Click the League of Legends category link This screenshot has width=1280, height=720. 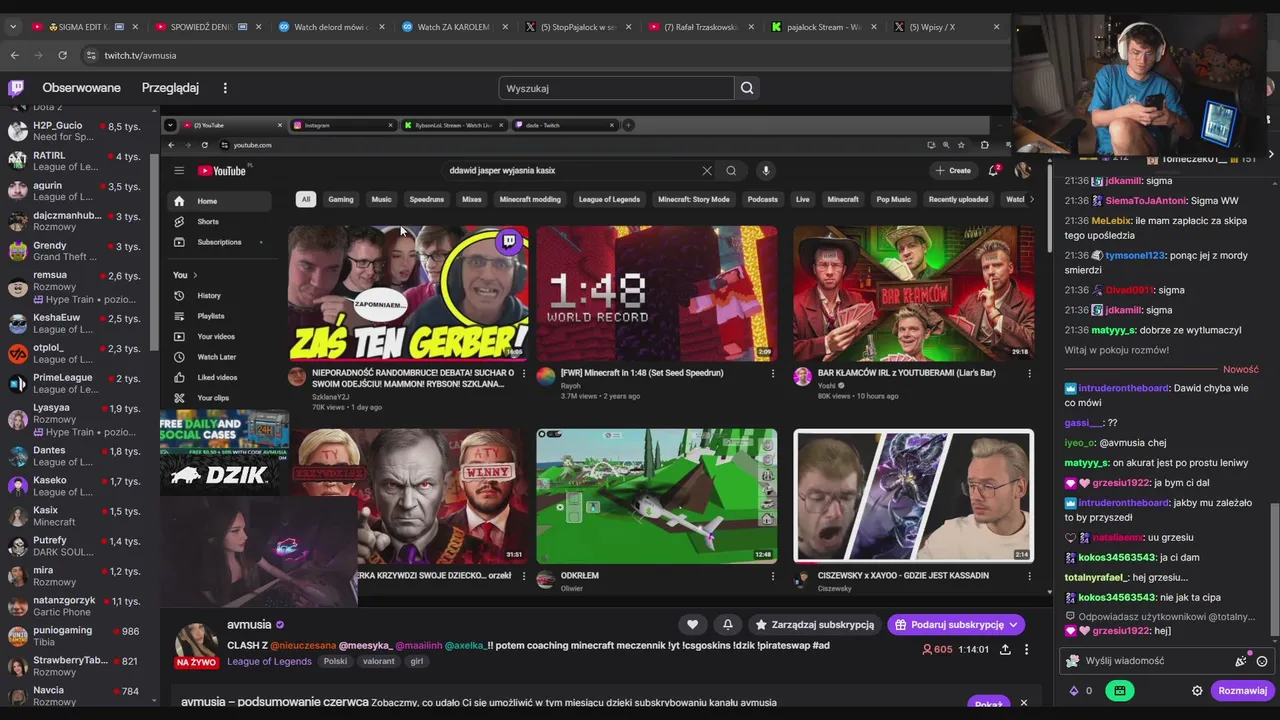[x=269, y=661]
